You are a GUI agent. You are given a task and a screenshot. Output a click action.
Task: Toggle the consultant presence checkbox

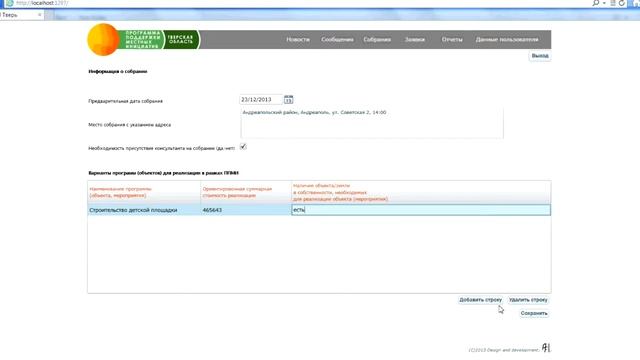pyautogui.click(x=243, y=147)
